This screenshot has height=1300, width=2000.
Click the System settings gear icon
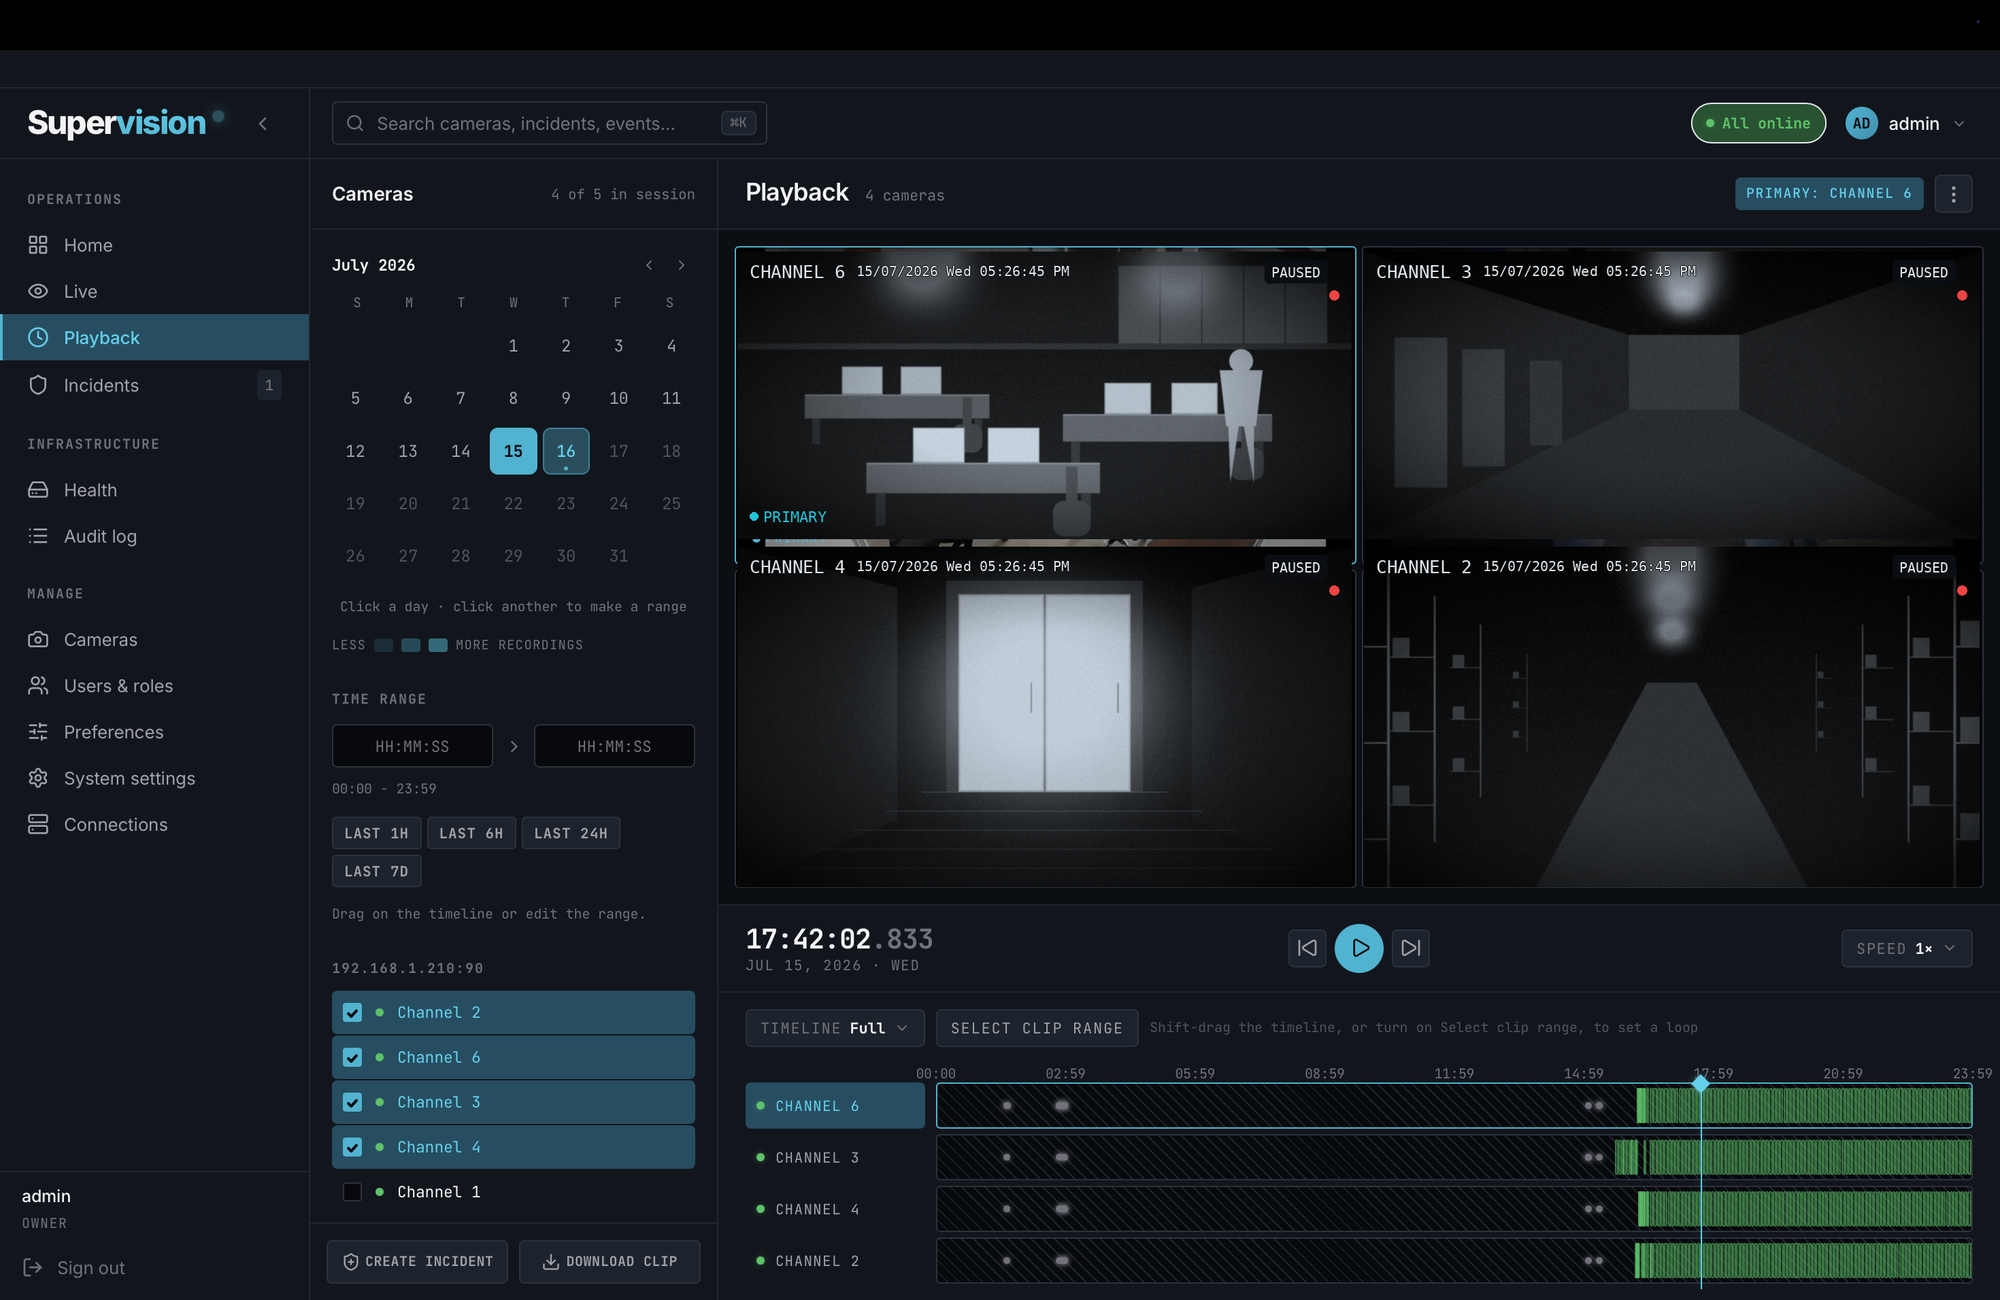[38, 778]
